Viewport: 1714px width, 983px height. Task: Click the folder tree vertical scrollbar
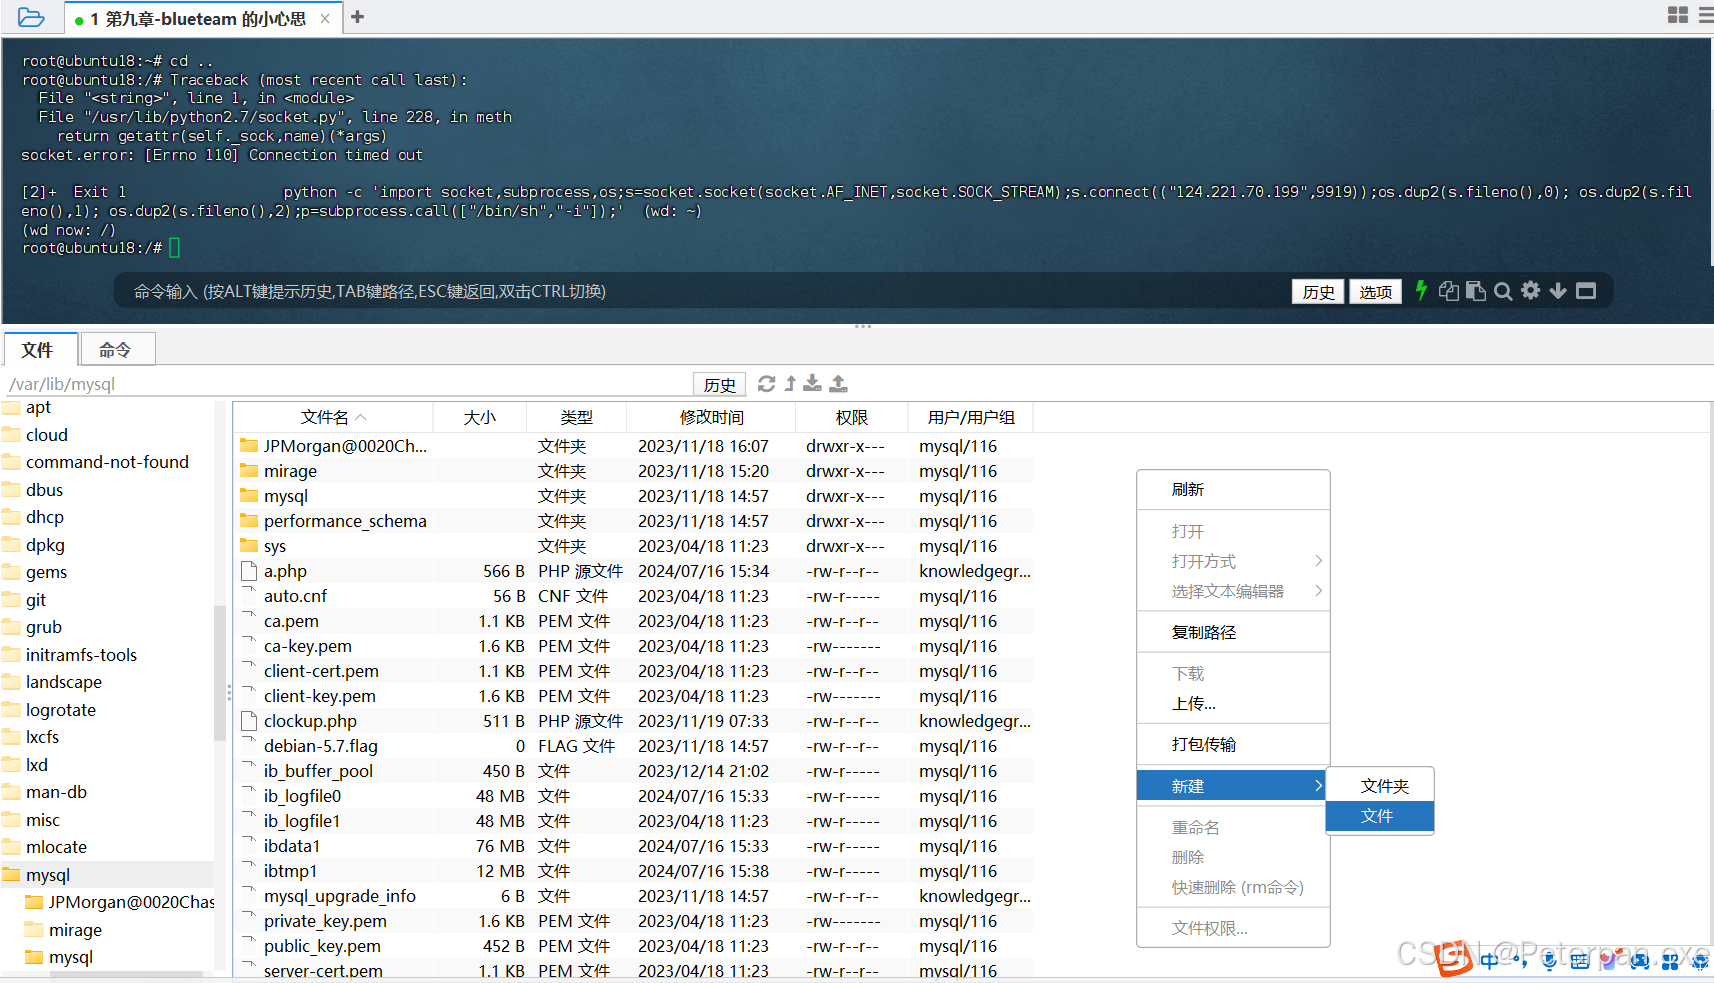(219, 672)
